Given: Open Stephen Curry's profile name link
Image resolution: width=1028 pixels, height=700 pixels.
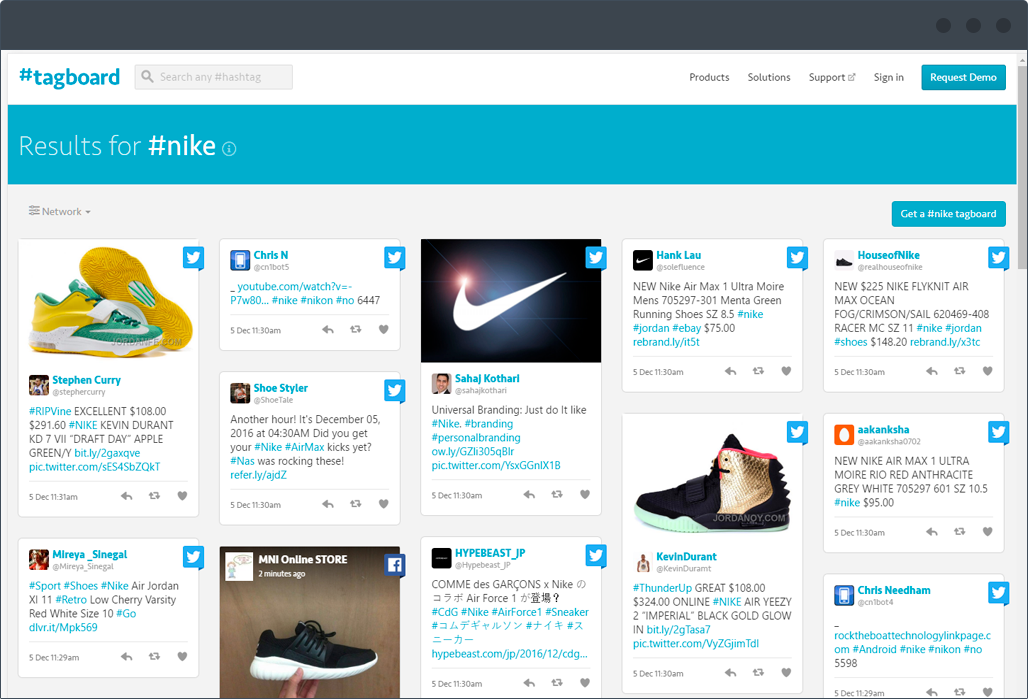Looking at the screenshot, I should pyautogui.click(x=87, y=380).
